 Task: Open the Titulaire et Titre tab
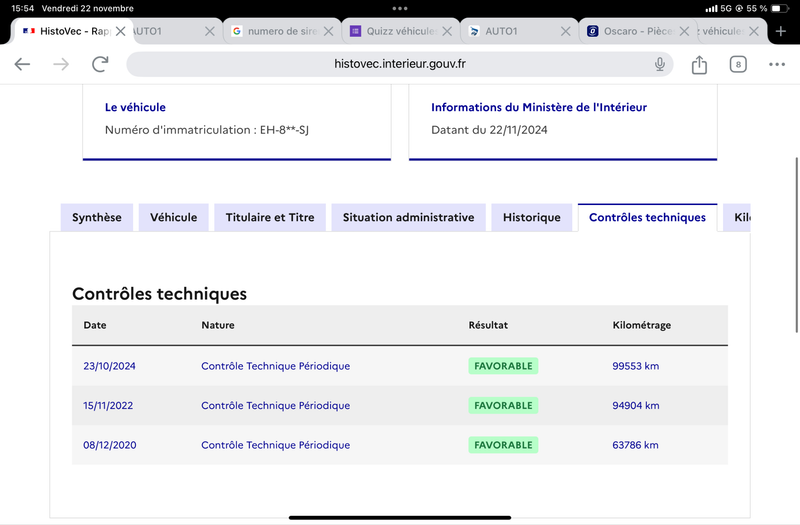click(x=270, y=217)
